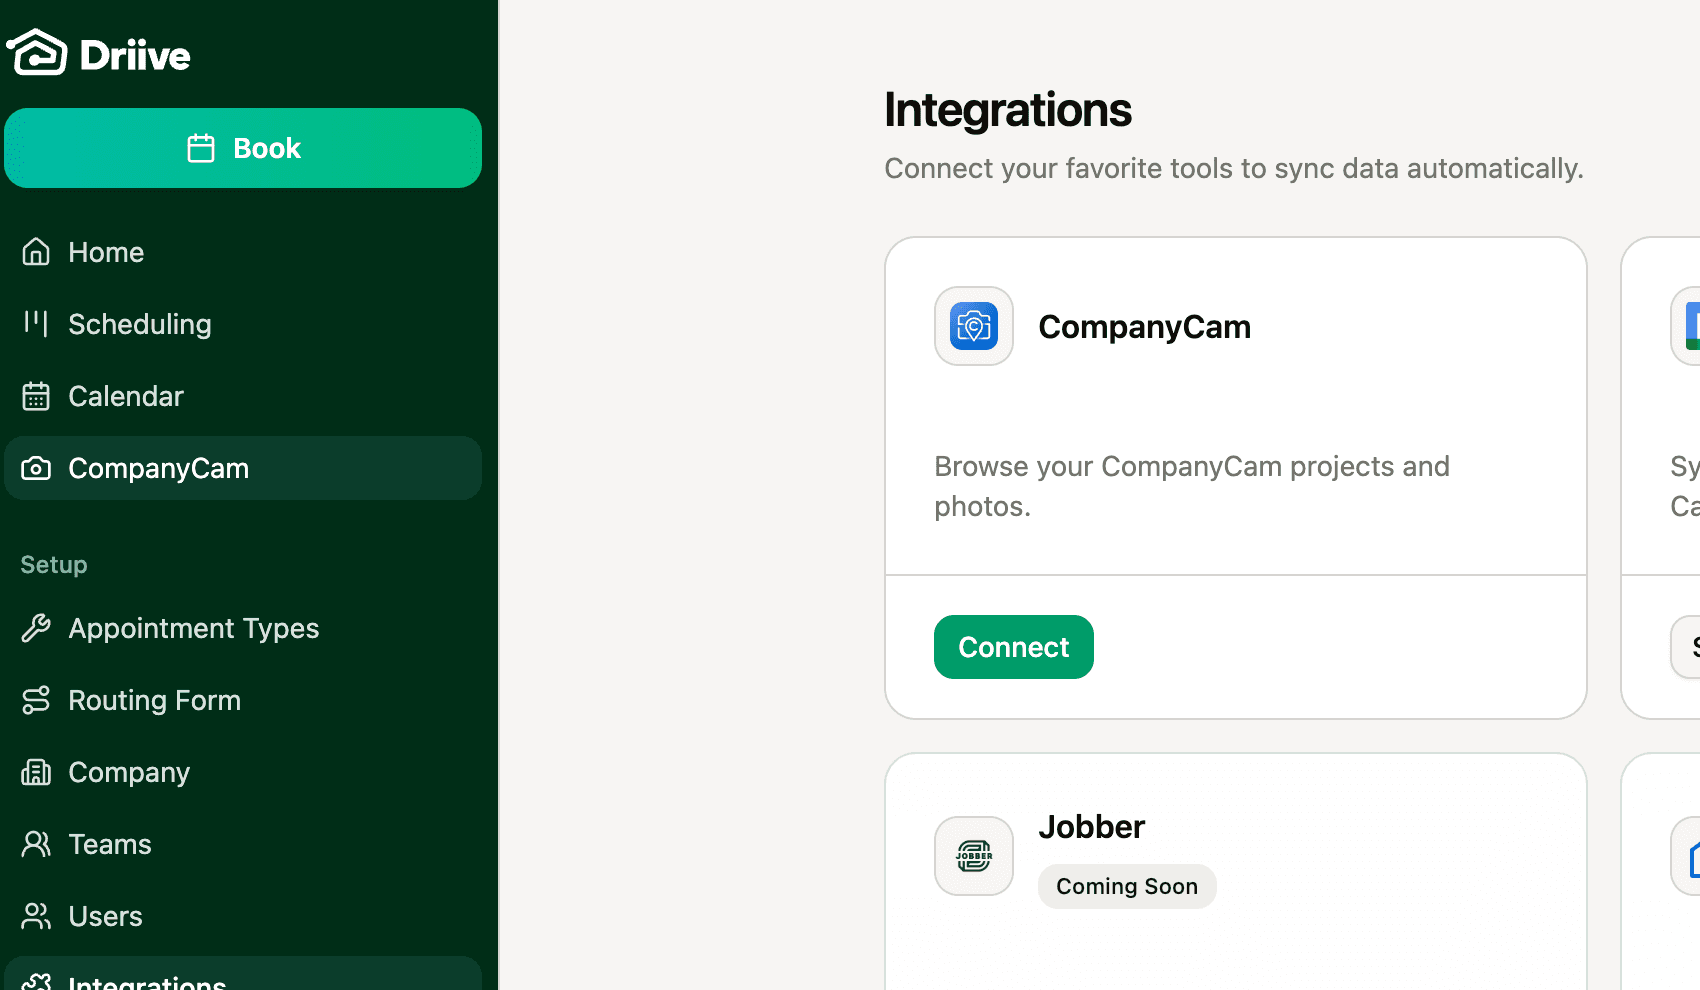
Task: Click the Book button
Action: [243, 147]
